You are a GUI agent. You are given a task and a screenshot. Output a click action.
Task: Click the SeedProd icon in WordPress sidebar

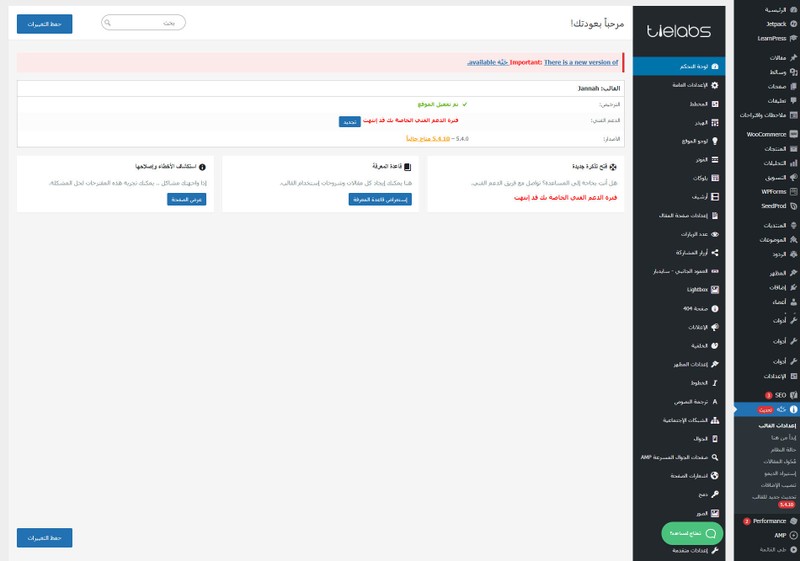(793, 206)
